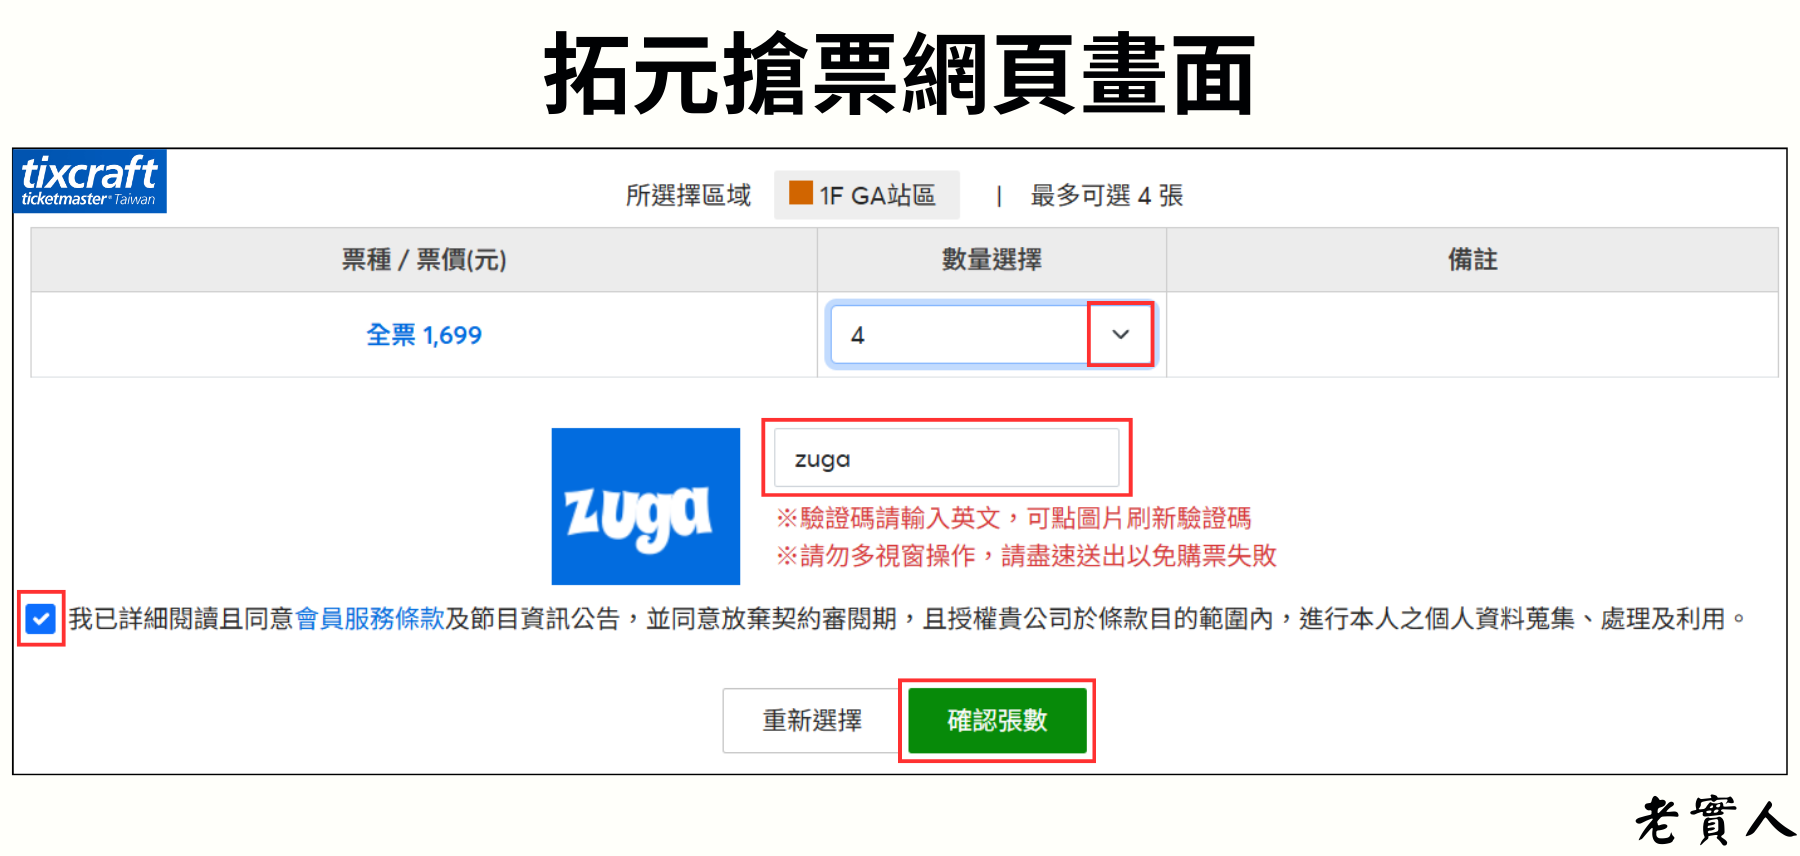
Task: Focus the captcha input field
Action: [946, 458]
